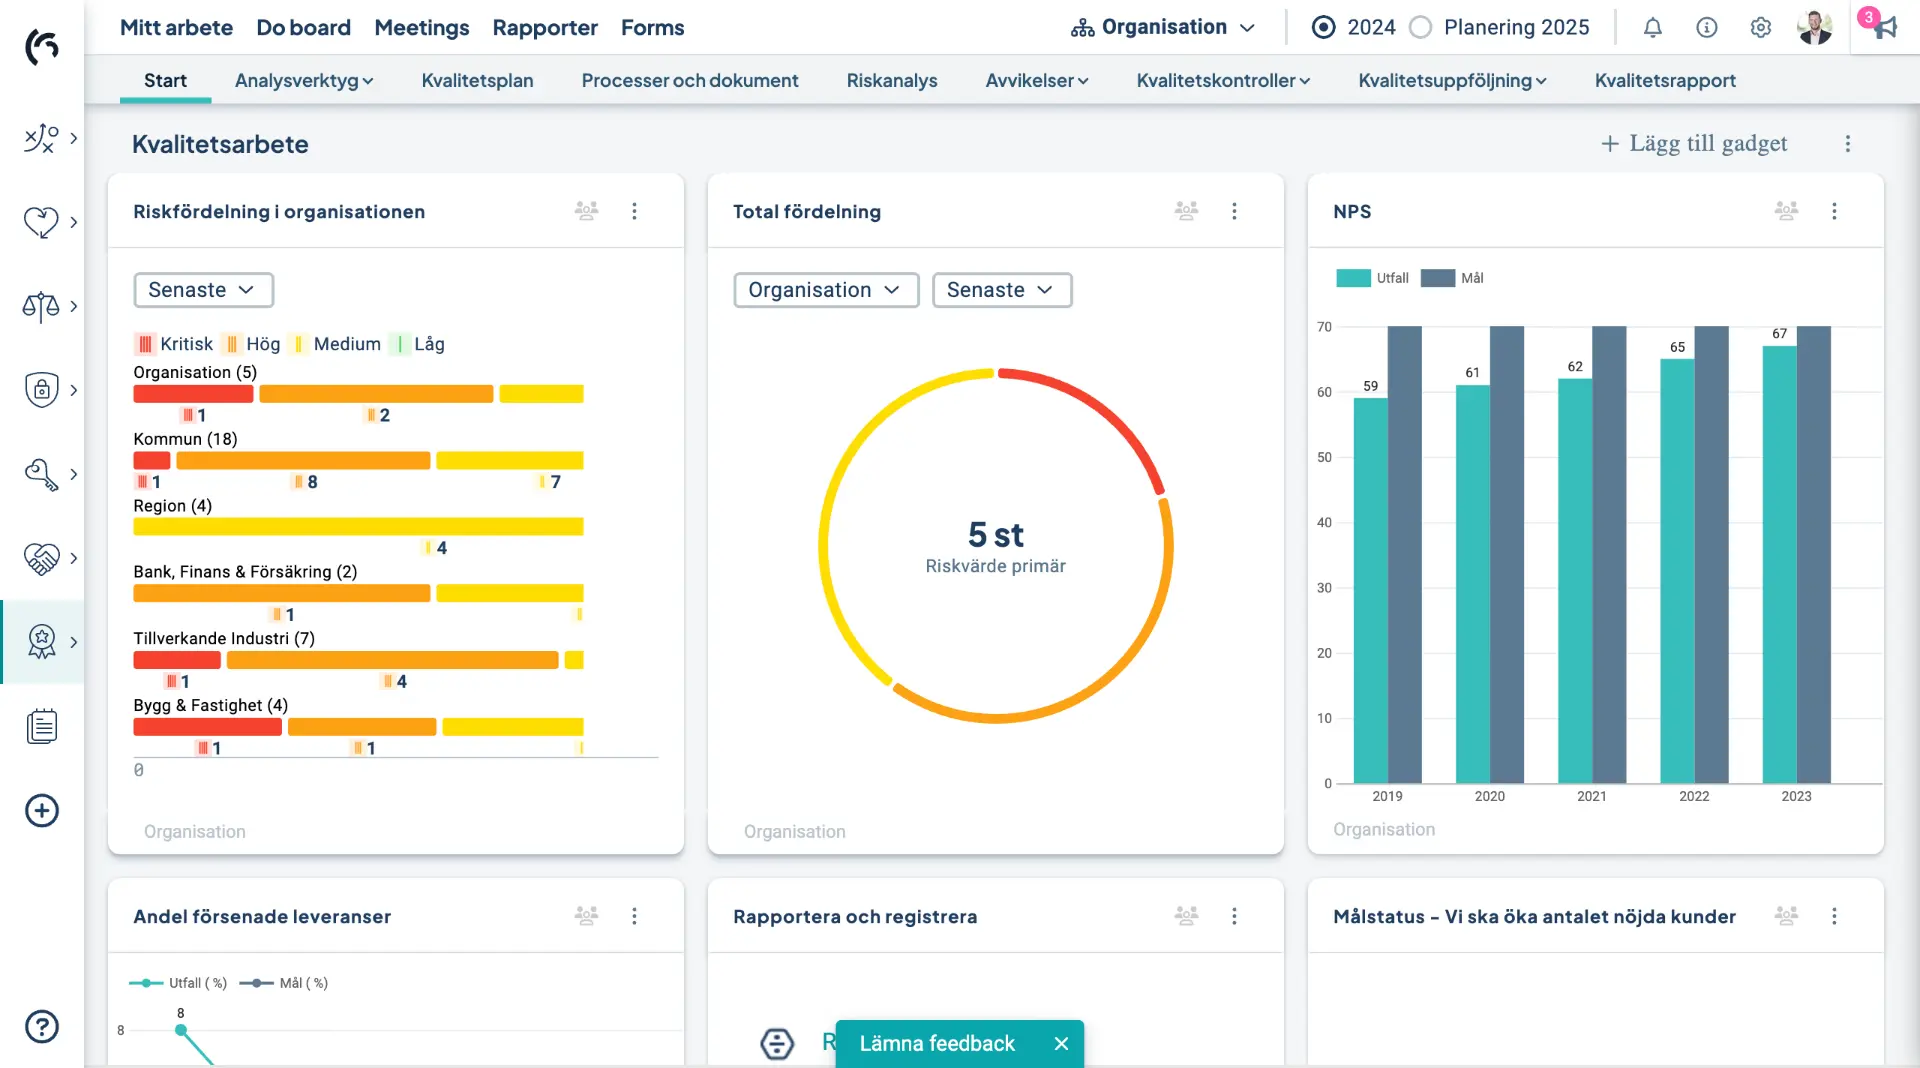1920x1068 pixels.
Task: Open Organisation dropdown in Total fördelning
Action: pyautogui.click(x=826, y=290)
